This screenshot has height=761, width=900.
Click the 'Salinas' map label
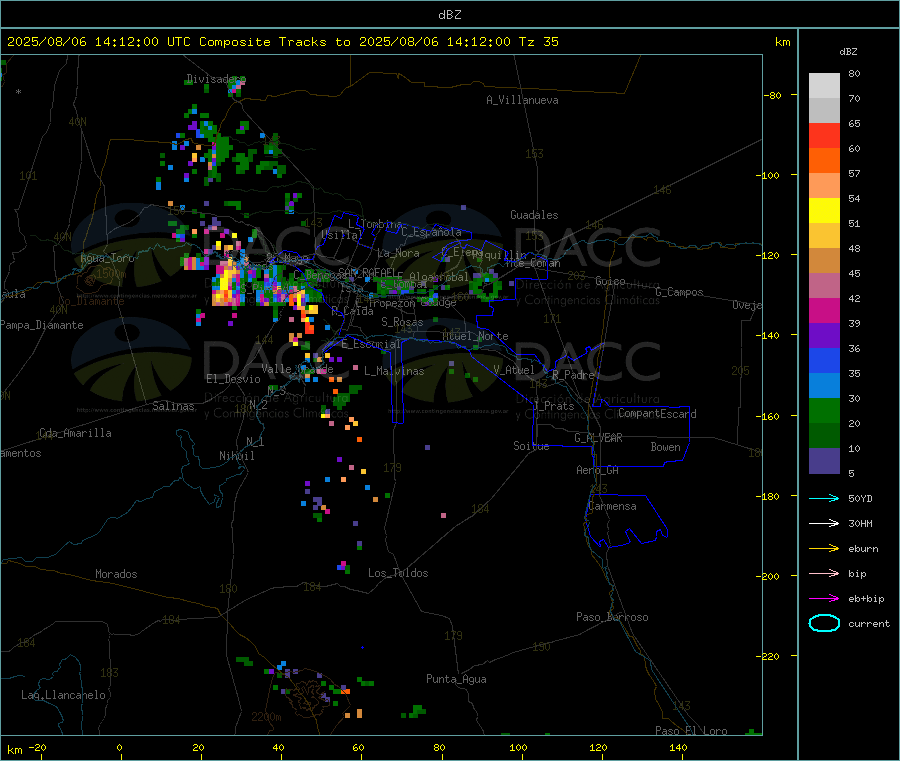[x=173, y=406]
